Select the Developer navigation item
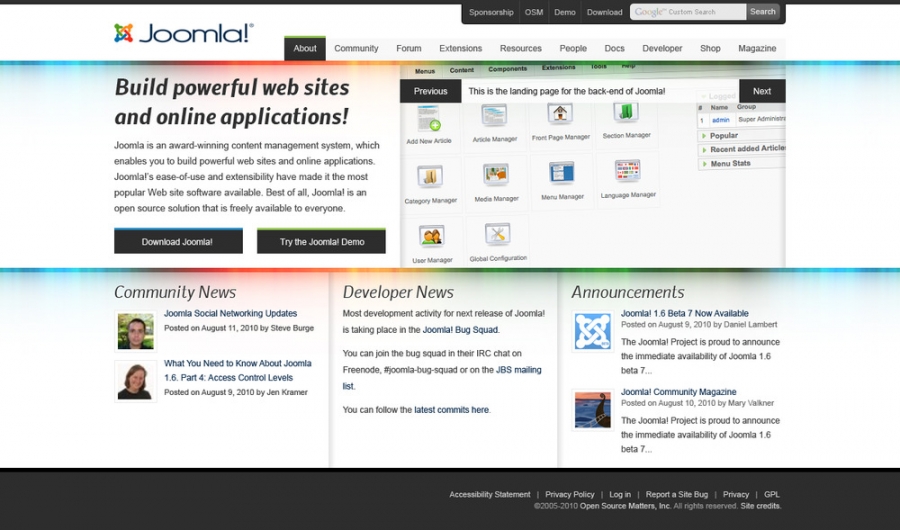The height and width of the screenshot is (530, 900). (662, 49)
